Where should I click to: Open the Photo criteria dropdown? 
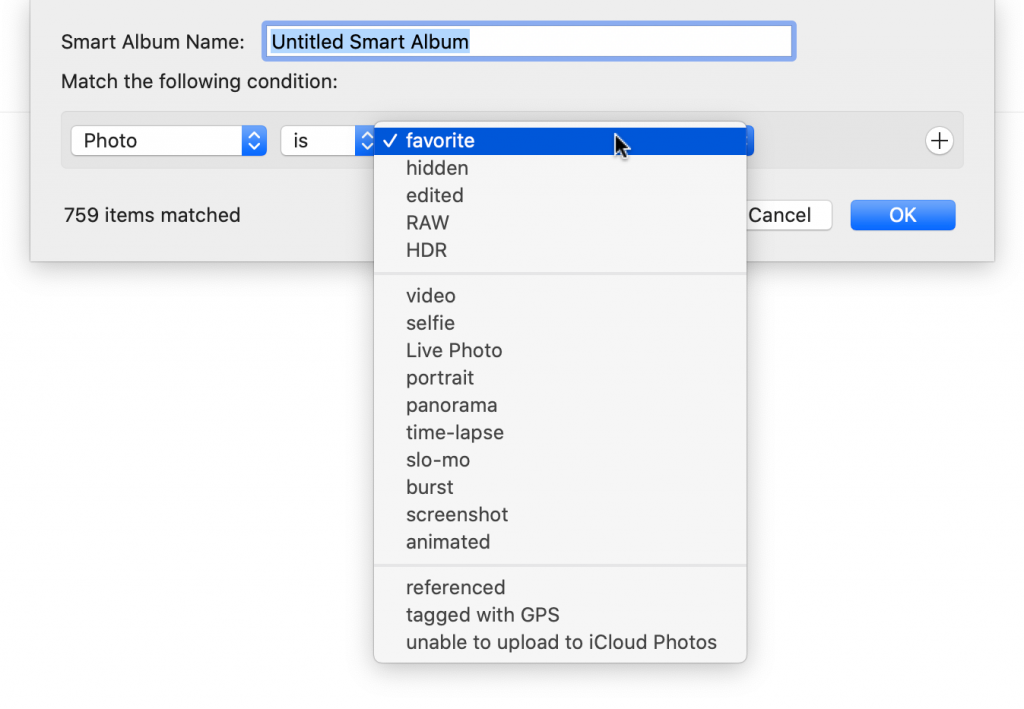(168, 140)
